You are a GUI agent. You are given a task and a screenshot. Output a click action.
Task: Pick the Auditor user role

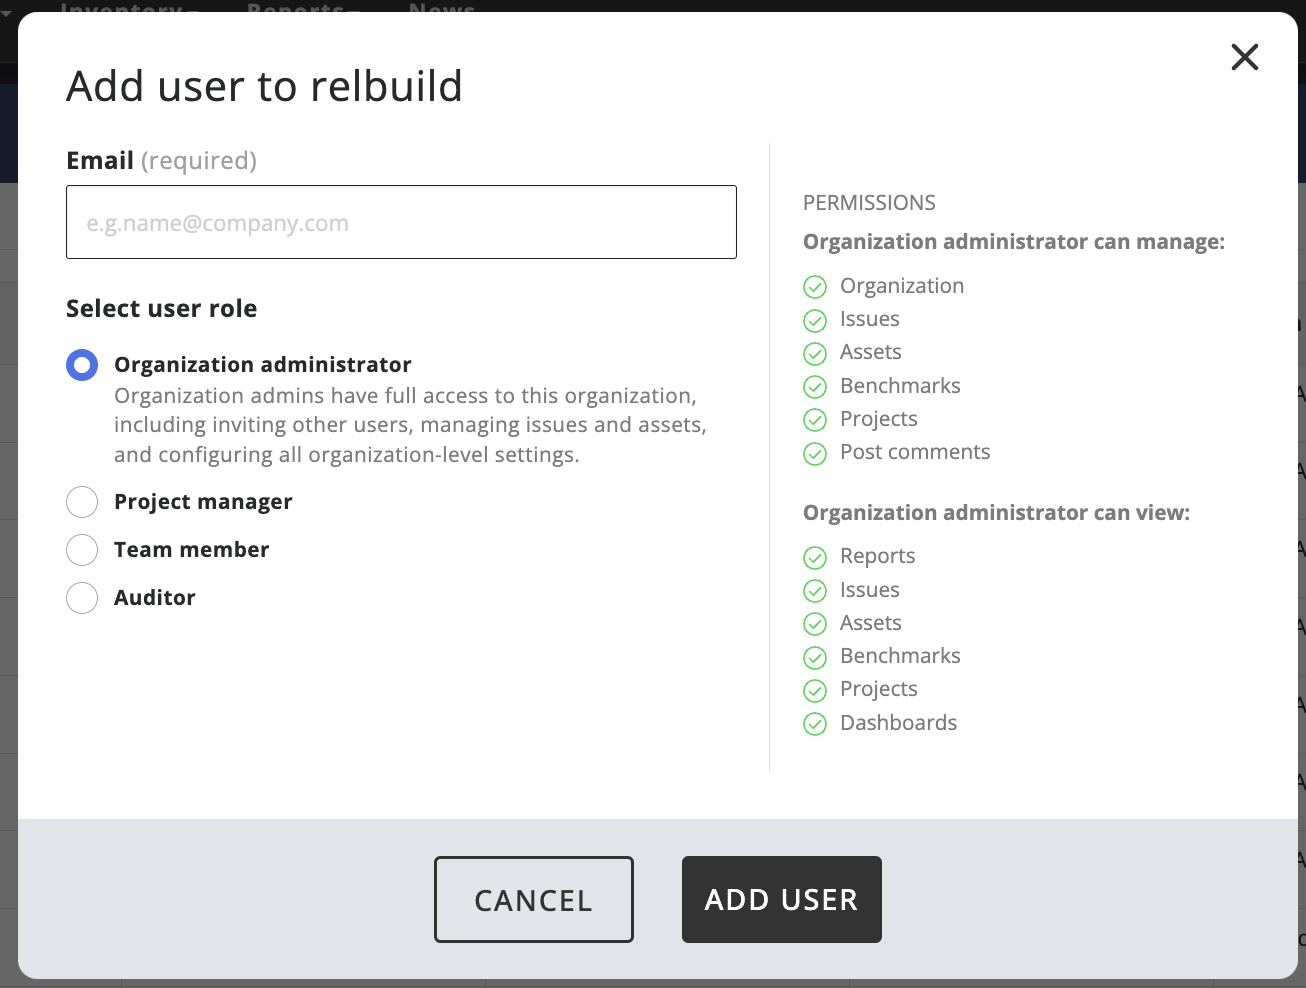point(82,598)
